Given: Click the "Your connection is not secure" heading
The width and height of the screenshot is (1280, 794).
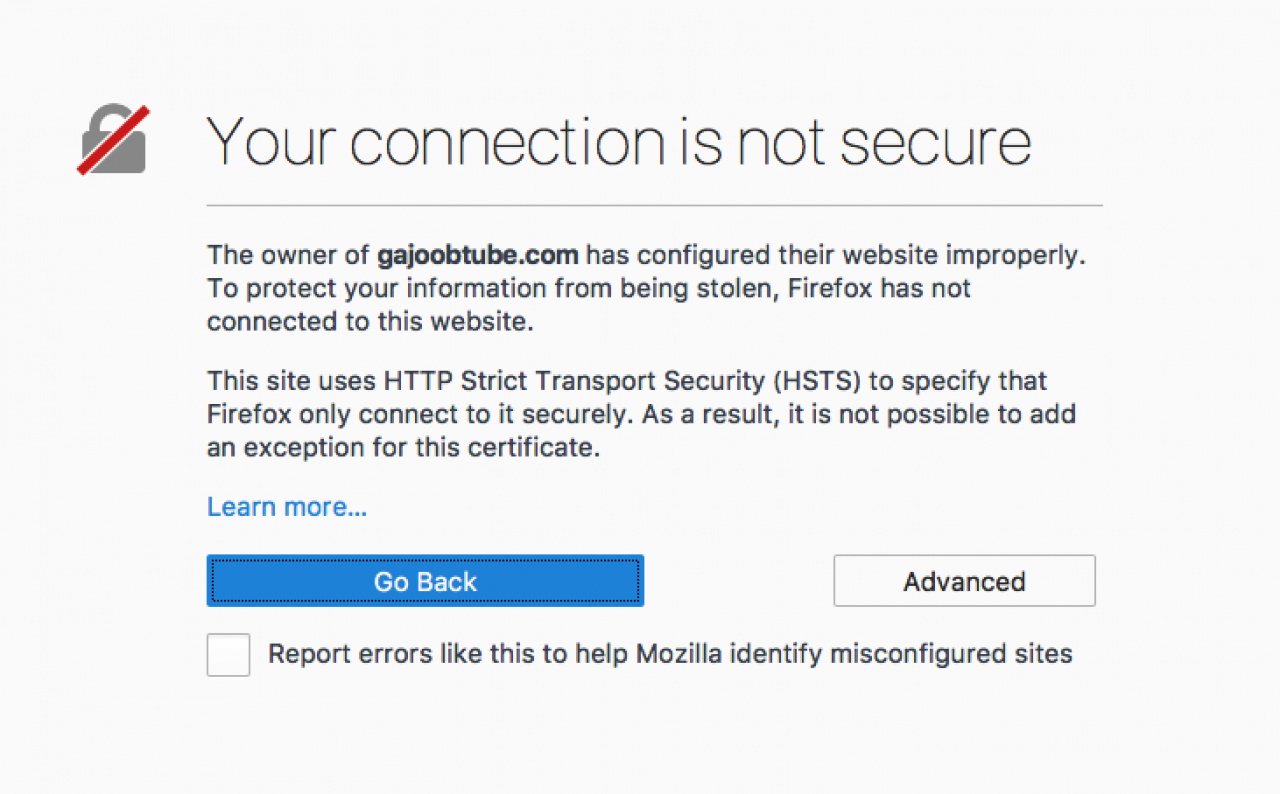Looking at the screenshot, I should pos(618,140).
